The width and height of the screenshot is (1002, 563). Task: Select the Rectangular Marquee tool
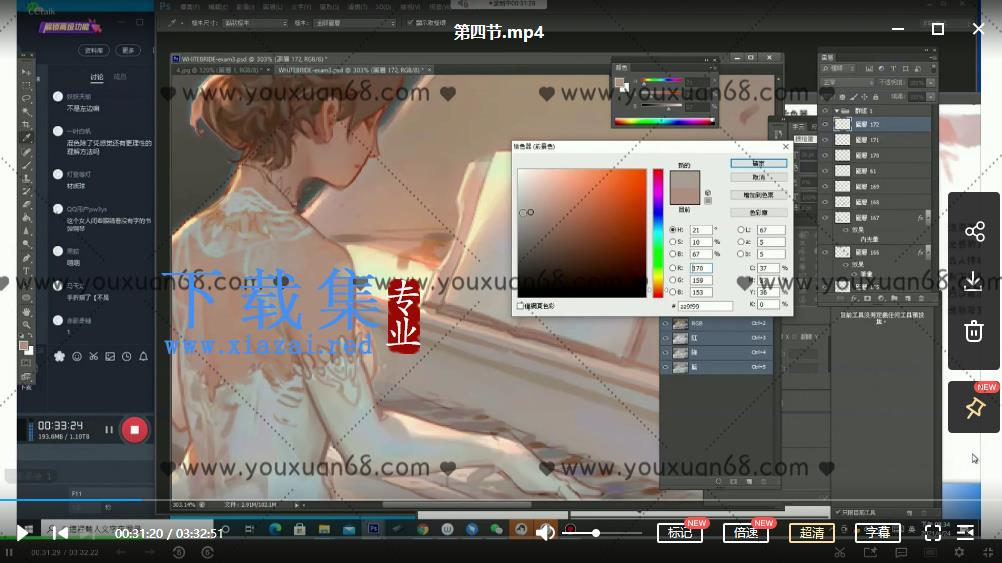coord(26,85)
